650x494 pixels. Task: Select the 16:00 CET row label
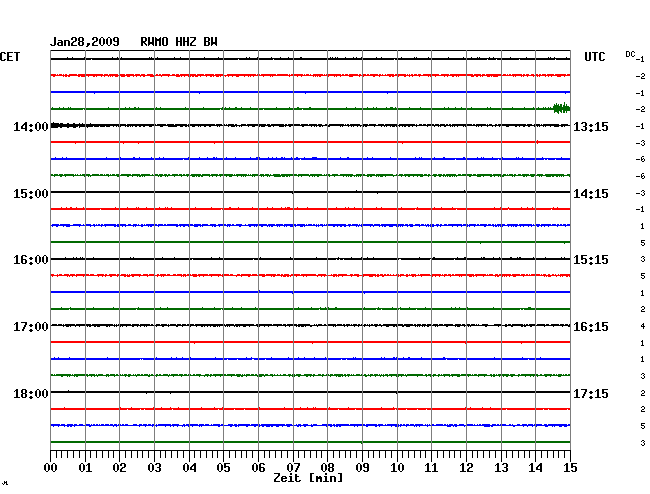pyautogui.click(x=31, y=260)
